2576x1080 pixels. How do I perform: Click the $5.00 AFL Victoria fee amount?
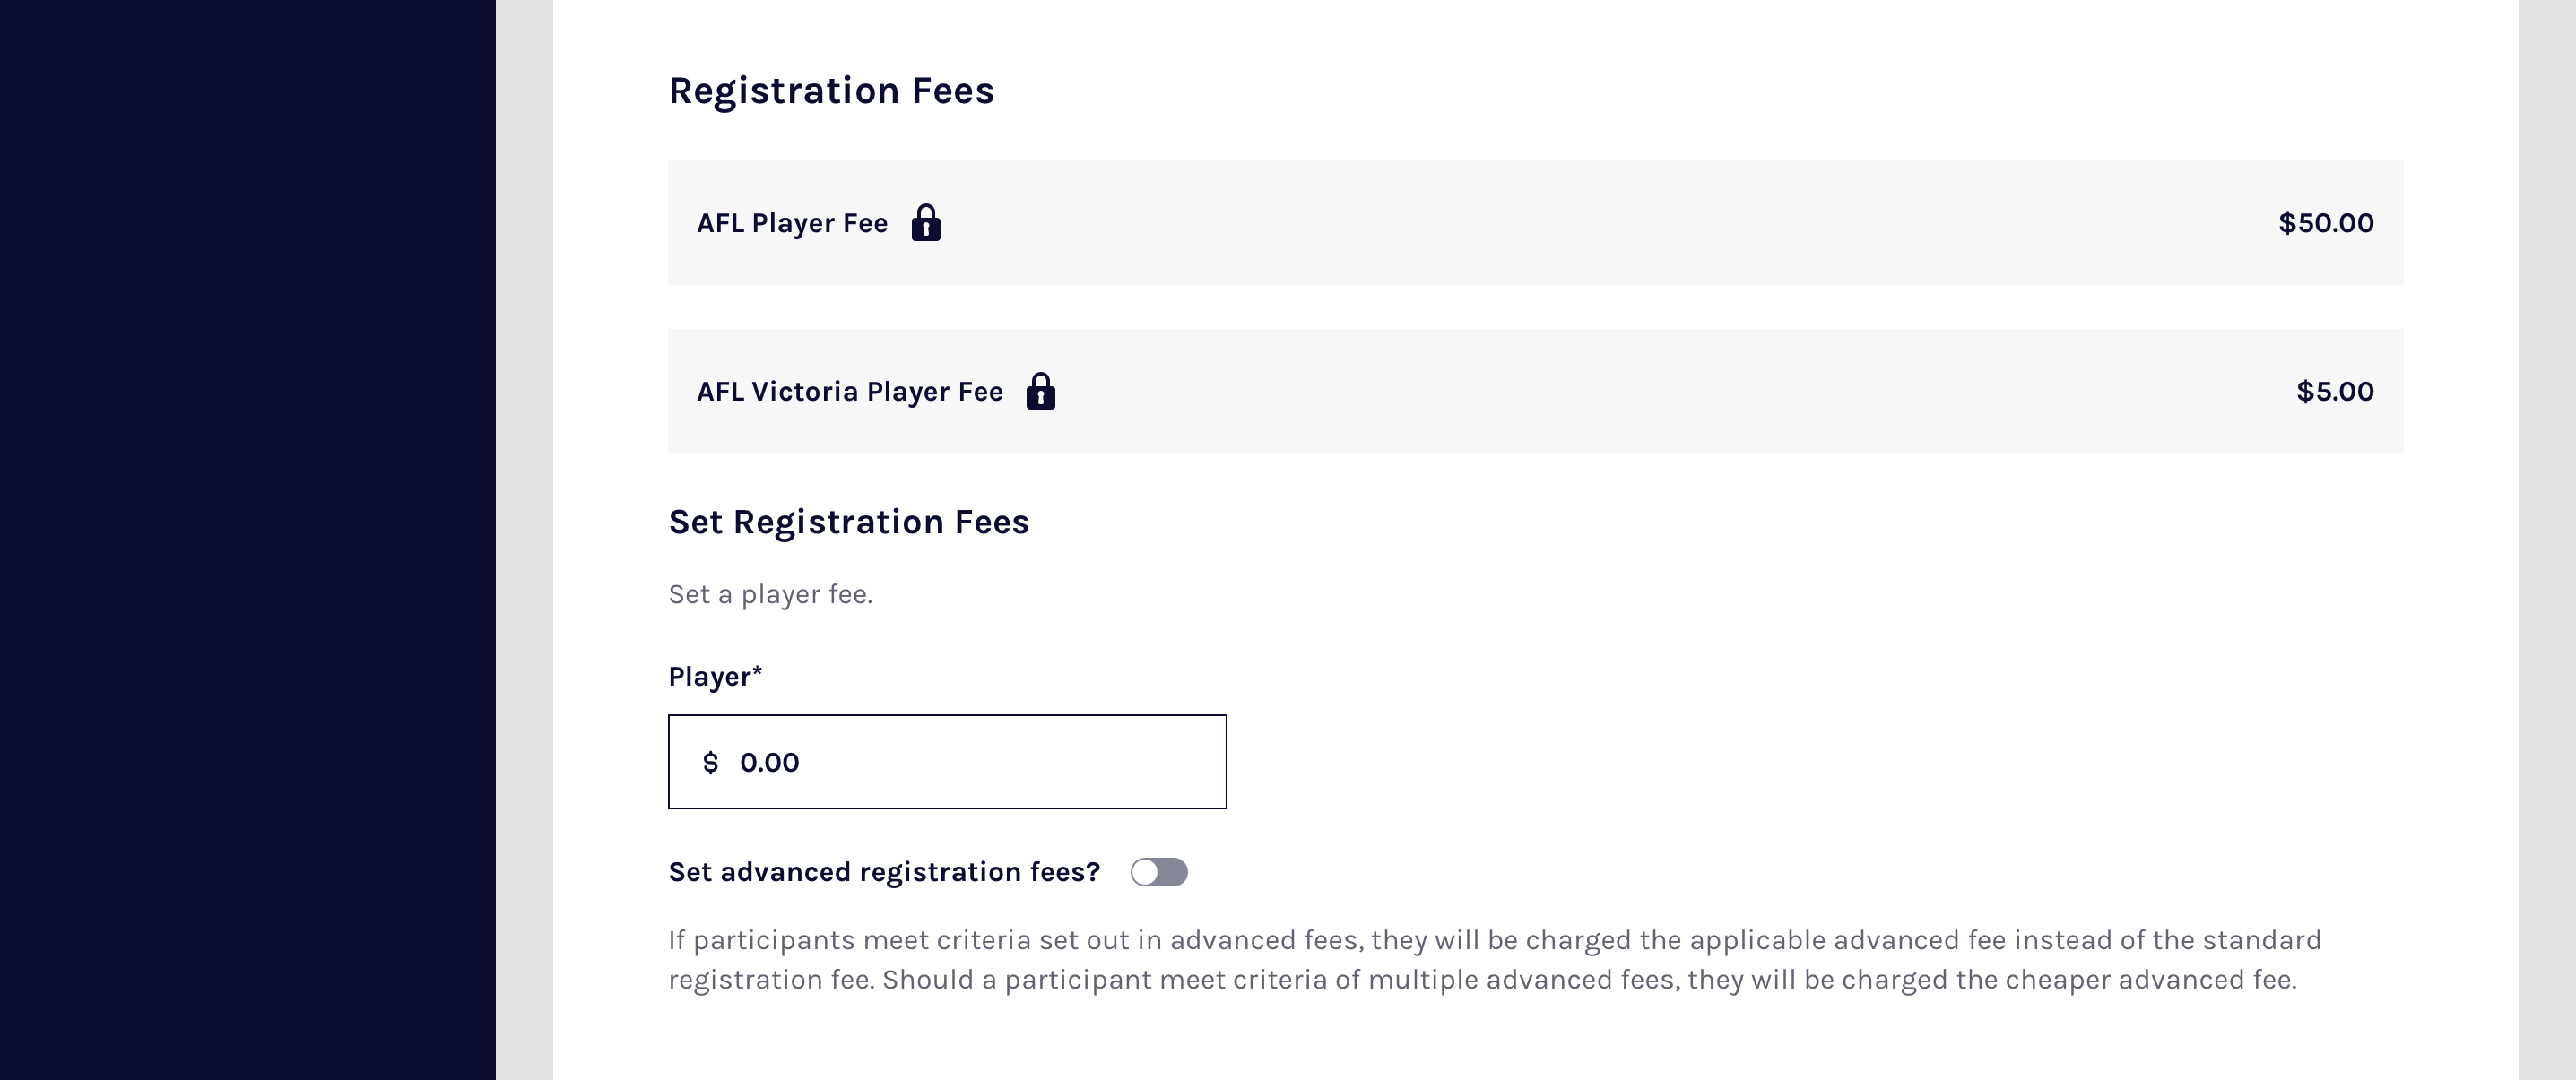[2334, 391]
